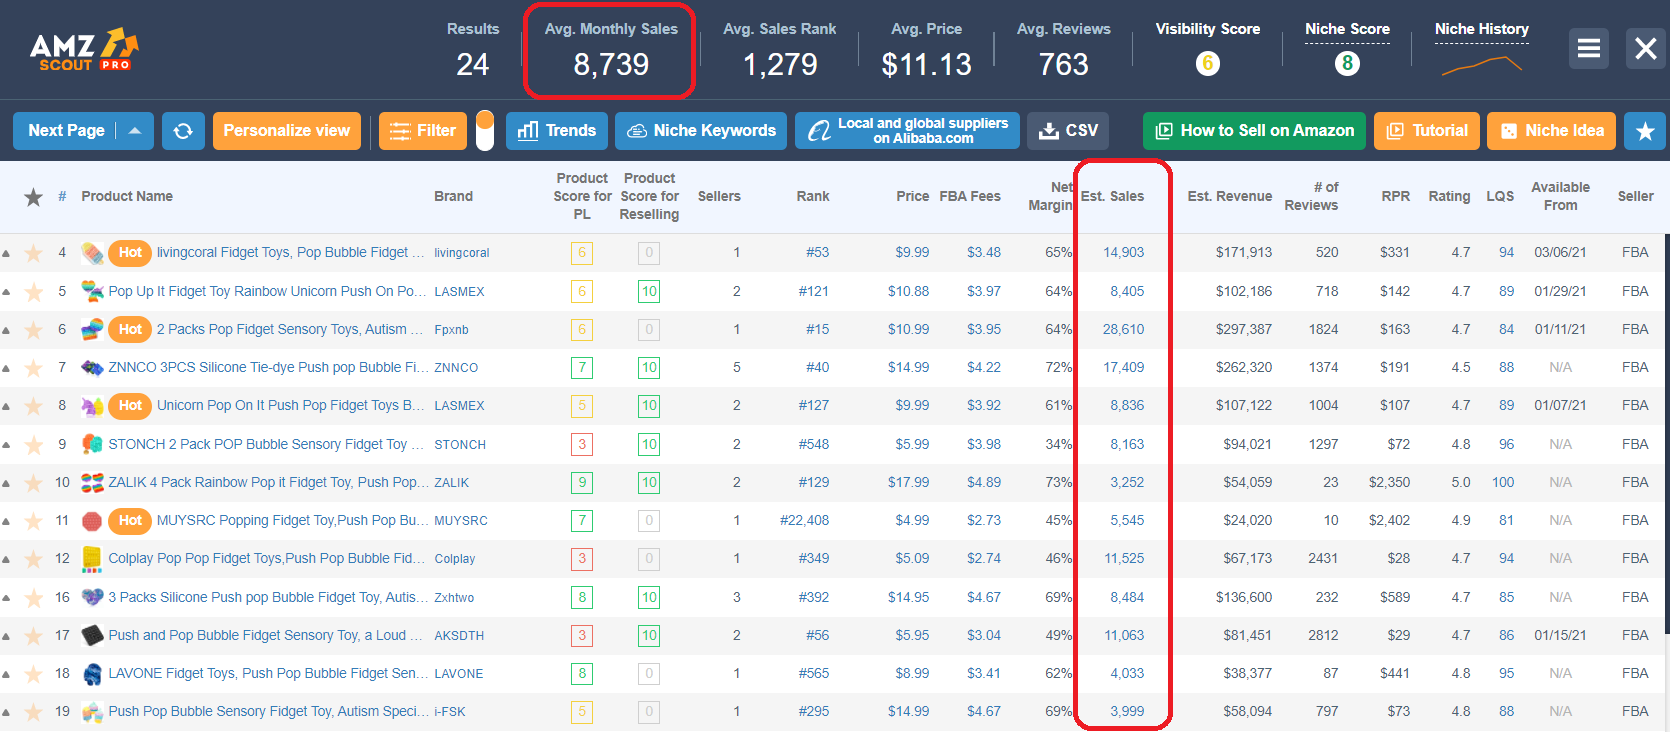This screenshot has width=1670, height=732.
Task: Open ZALIK 4 Pack Rainbow Pop product link
Action: (266, 483)
